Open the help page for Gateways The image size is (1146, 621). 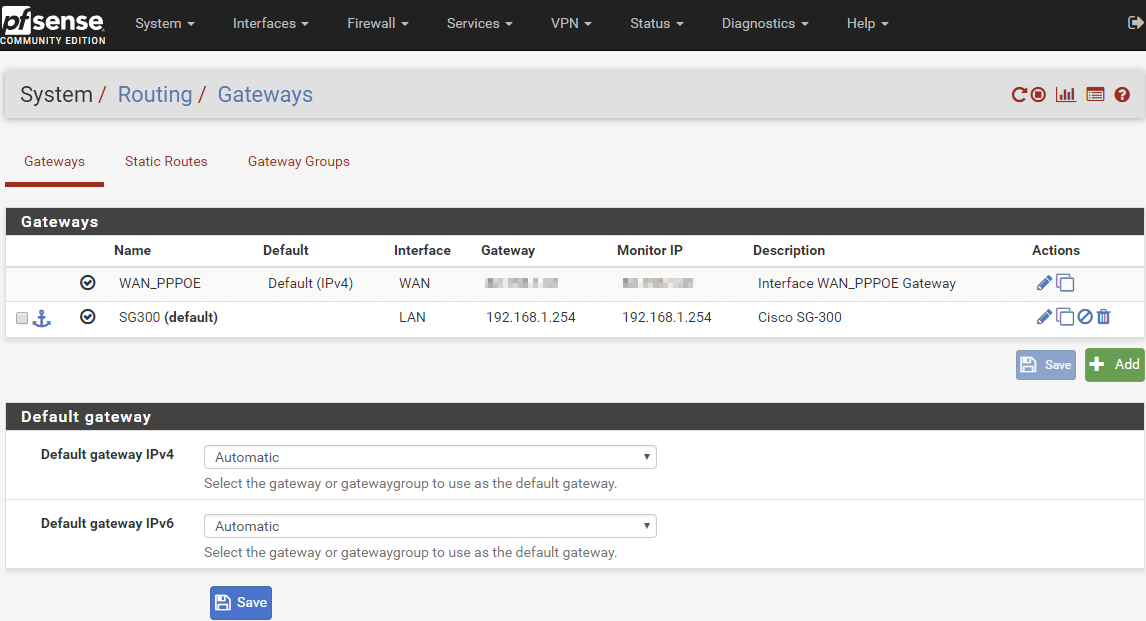[1121, 94]
